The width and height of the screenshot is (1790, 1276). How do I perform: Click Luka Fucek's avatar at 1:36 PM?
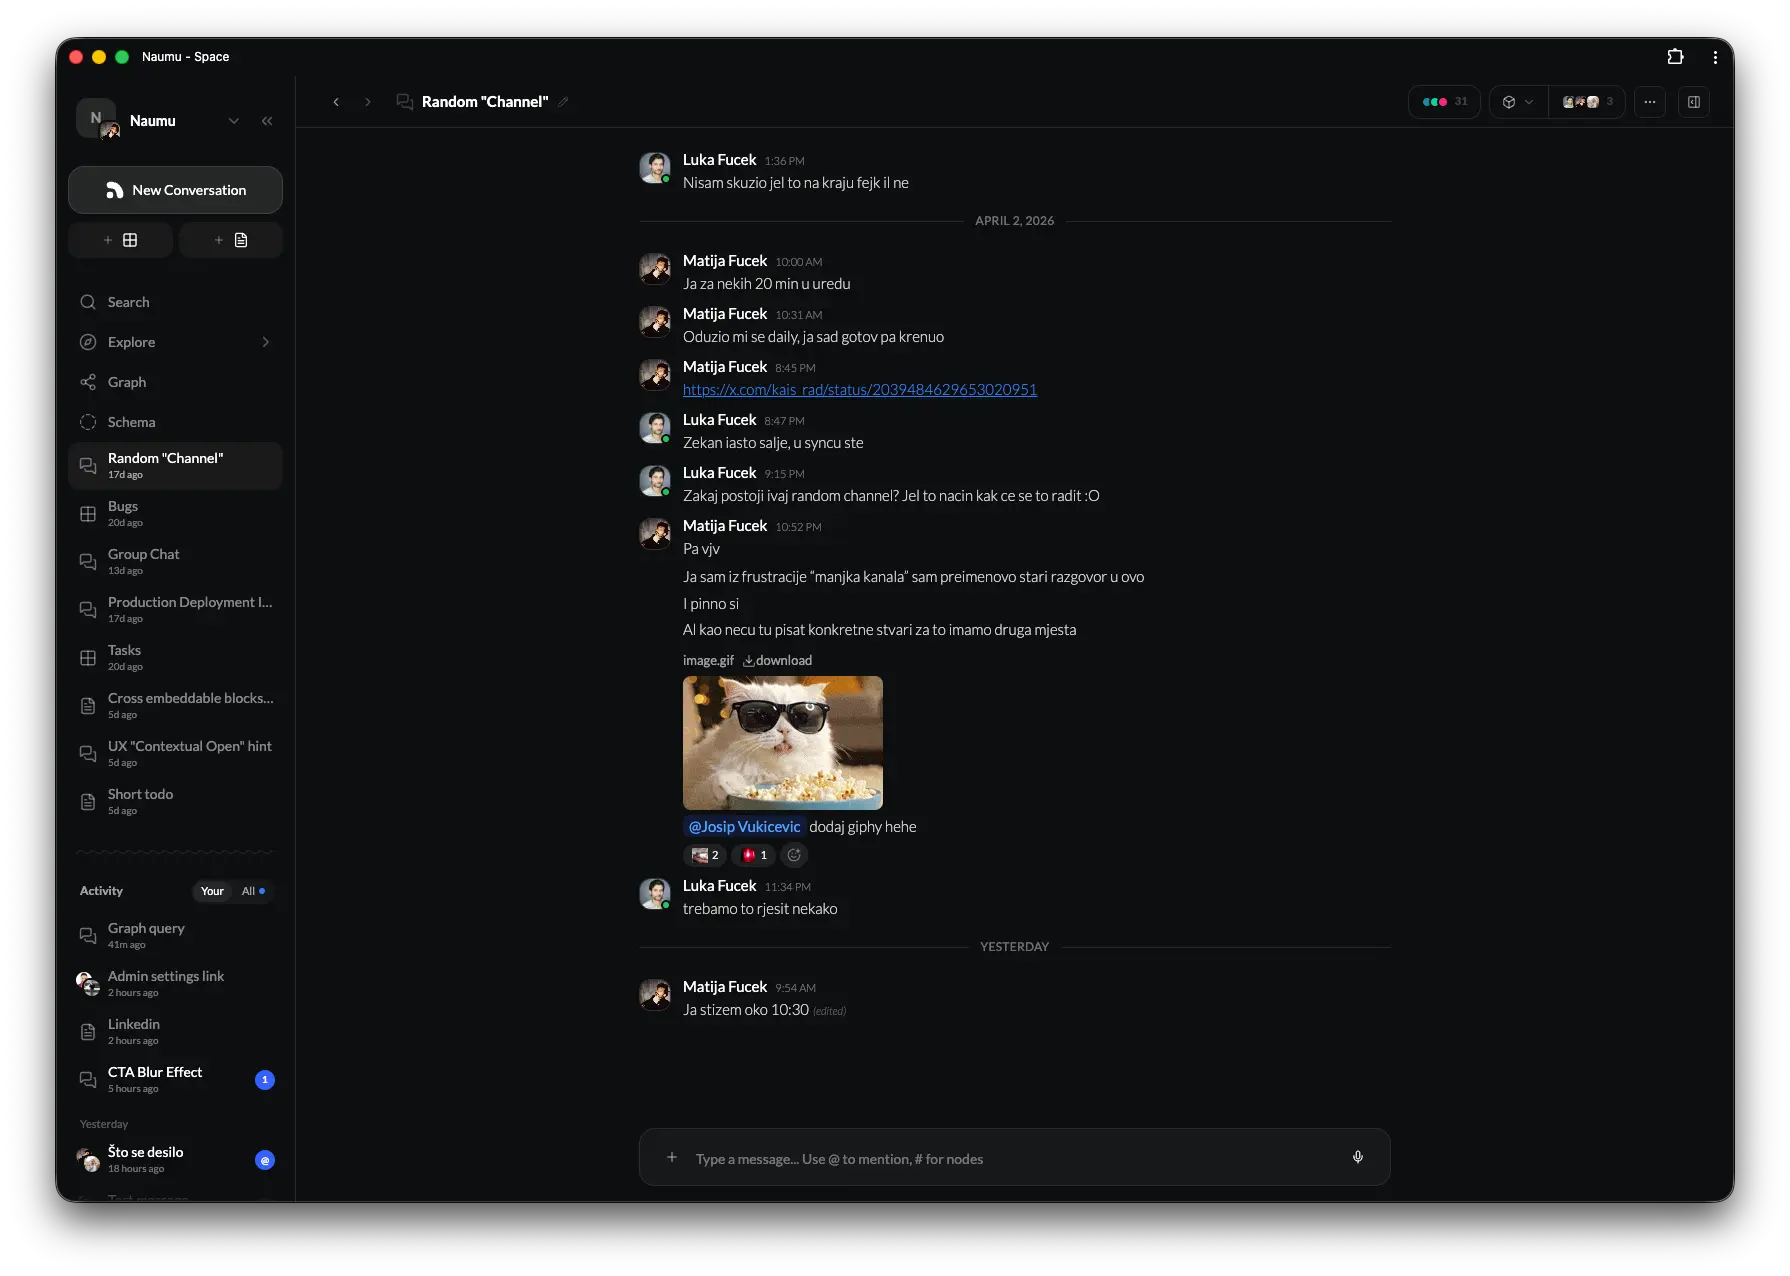point(655,168)
